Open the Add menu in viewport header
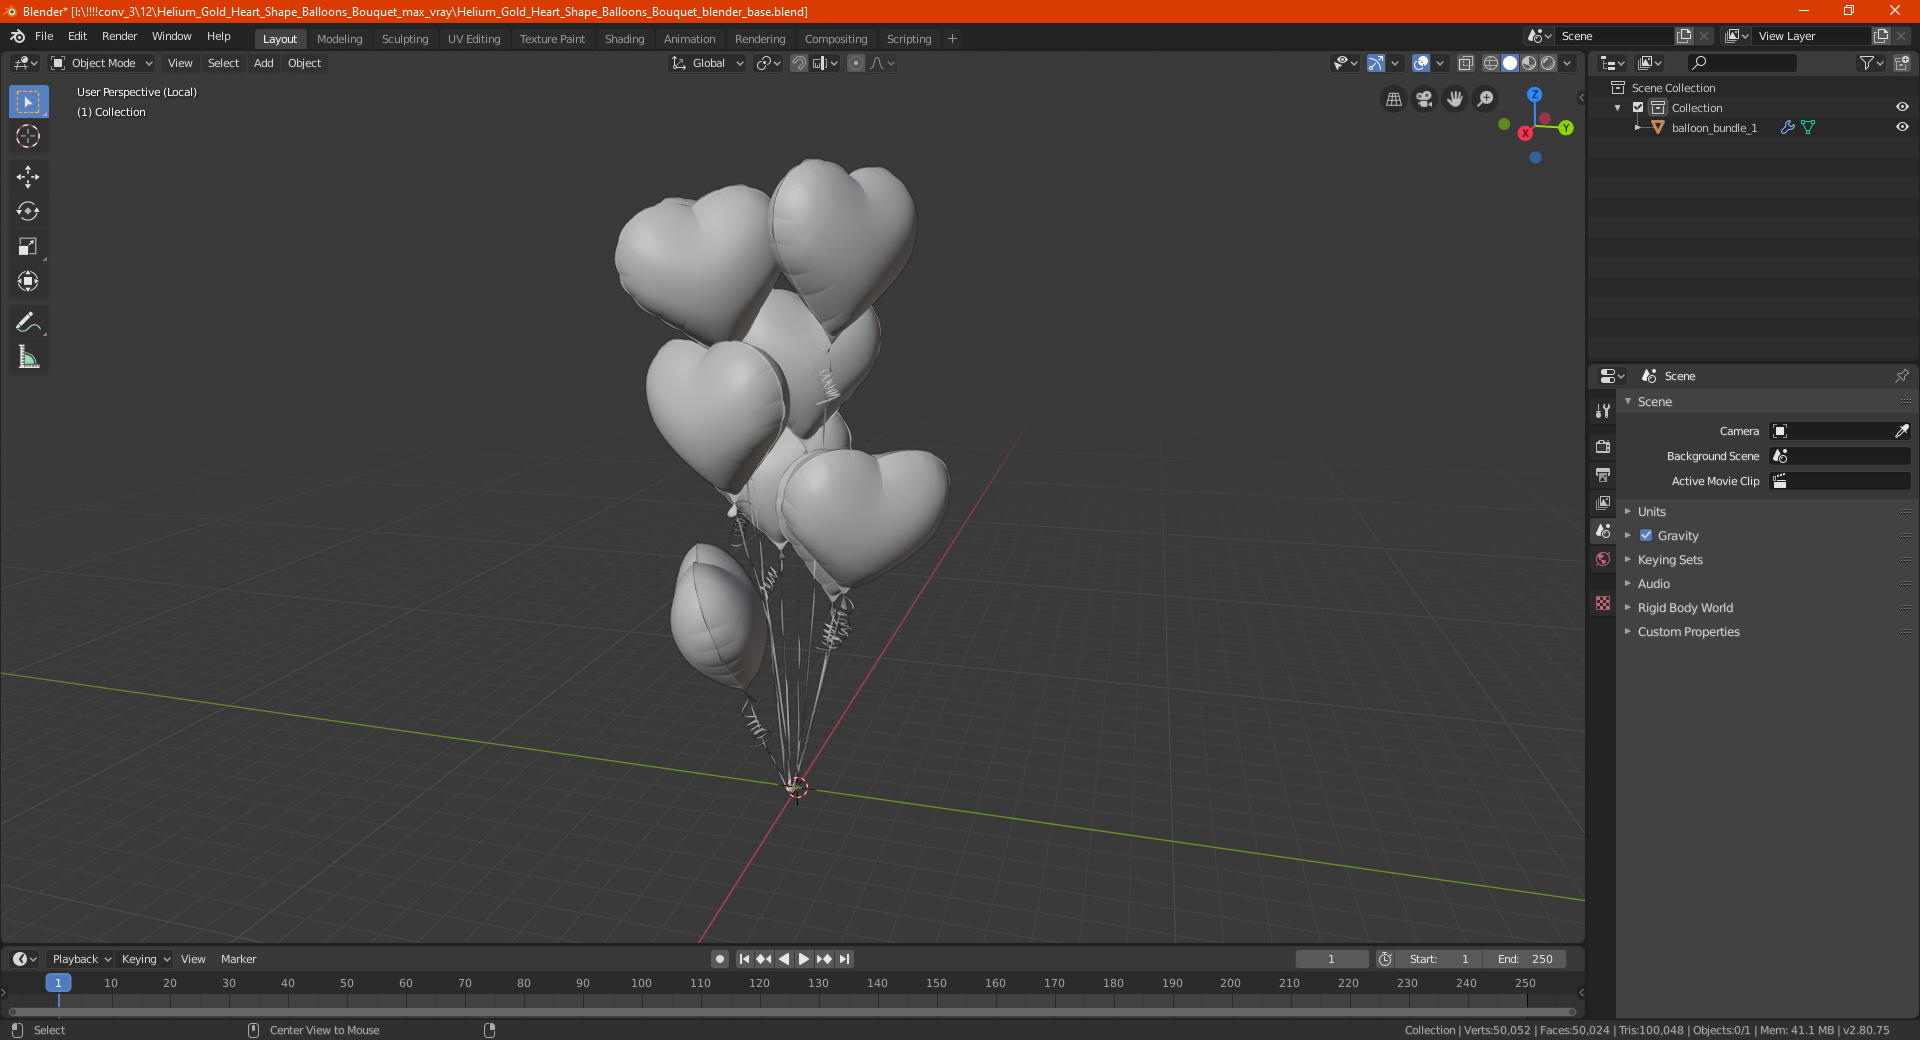 (263, 63)
